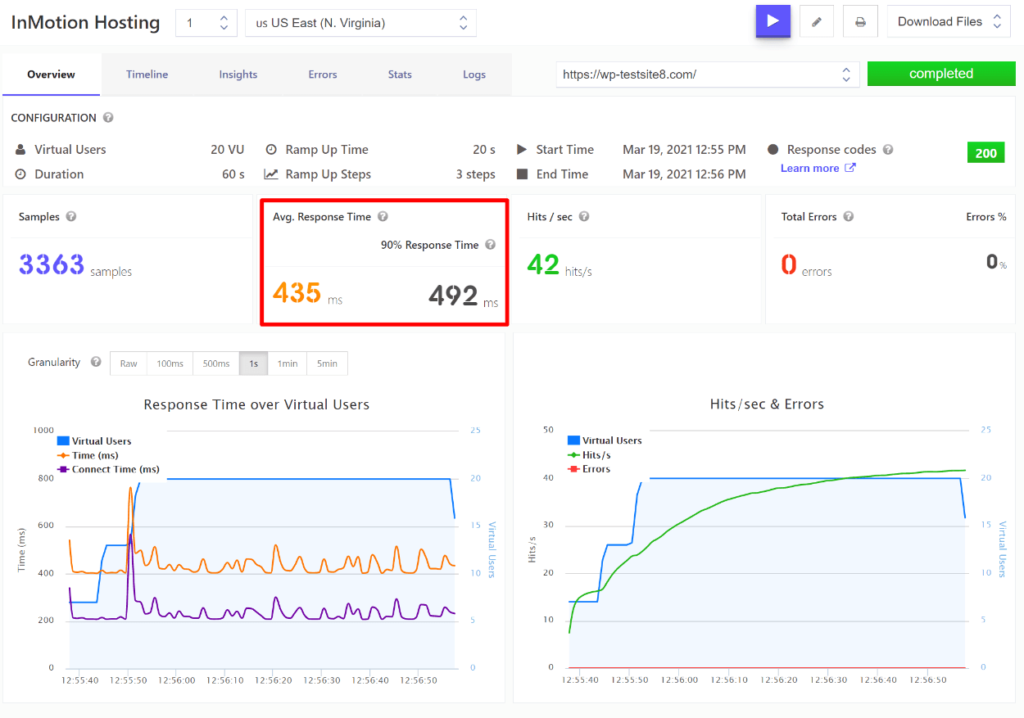Image resolution: width=1024 pixels, height=718 pixels.
Task: Click the Response codes help icon
Action: coord(887,148)
